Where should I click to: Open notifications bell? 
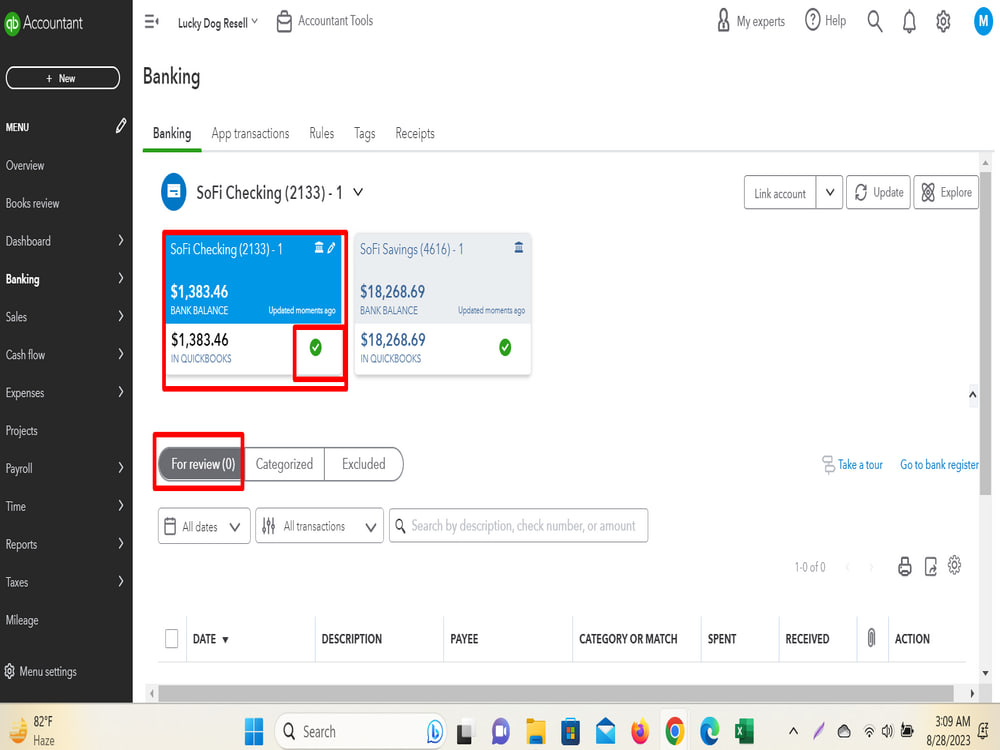pos(909,22)
